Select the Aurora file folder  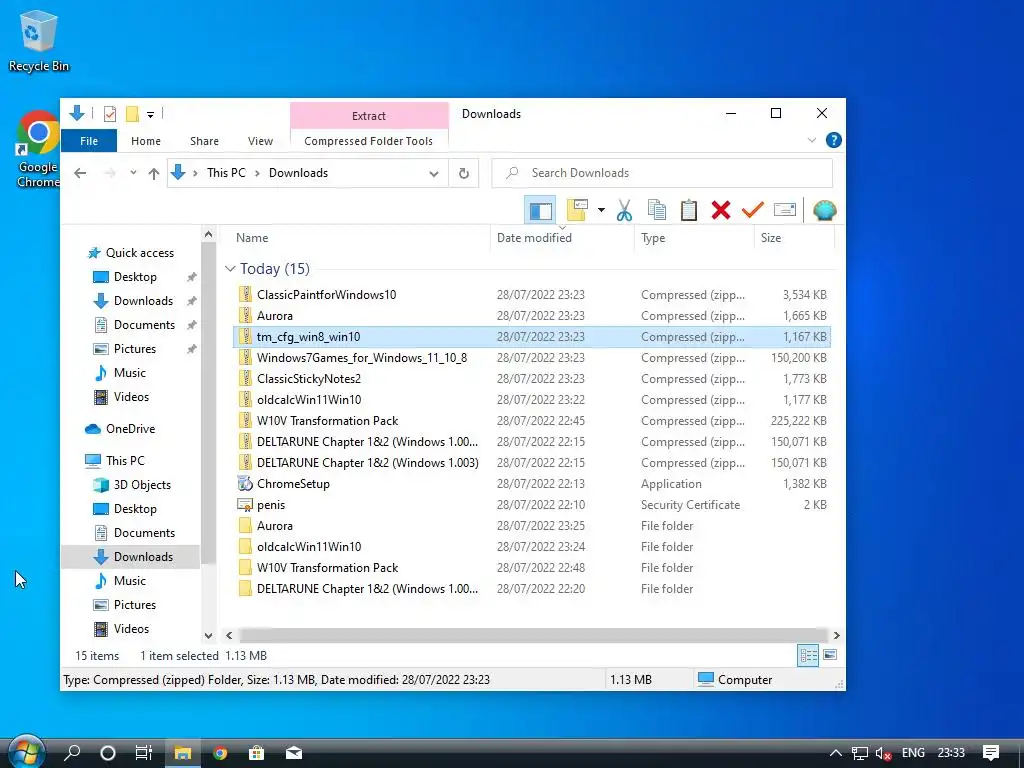pyautogui.click(x=532, y=526)
